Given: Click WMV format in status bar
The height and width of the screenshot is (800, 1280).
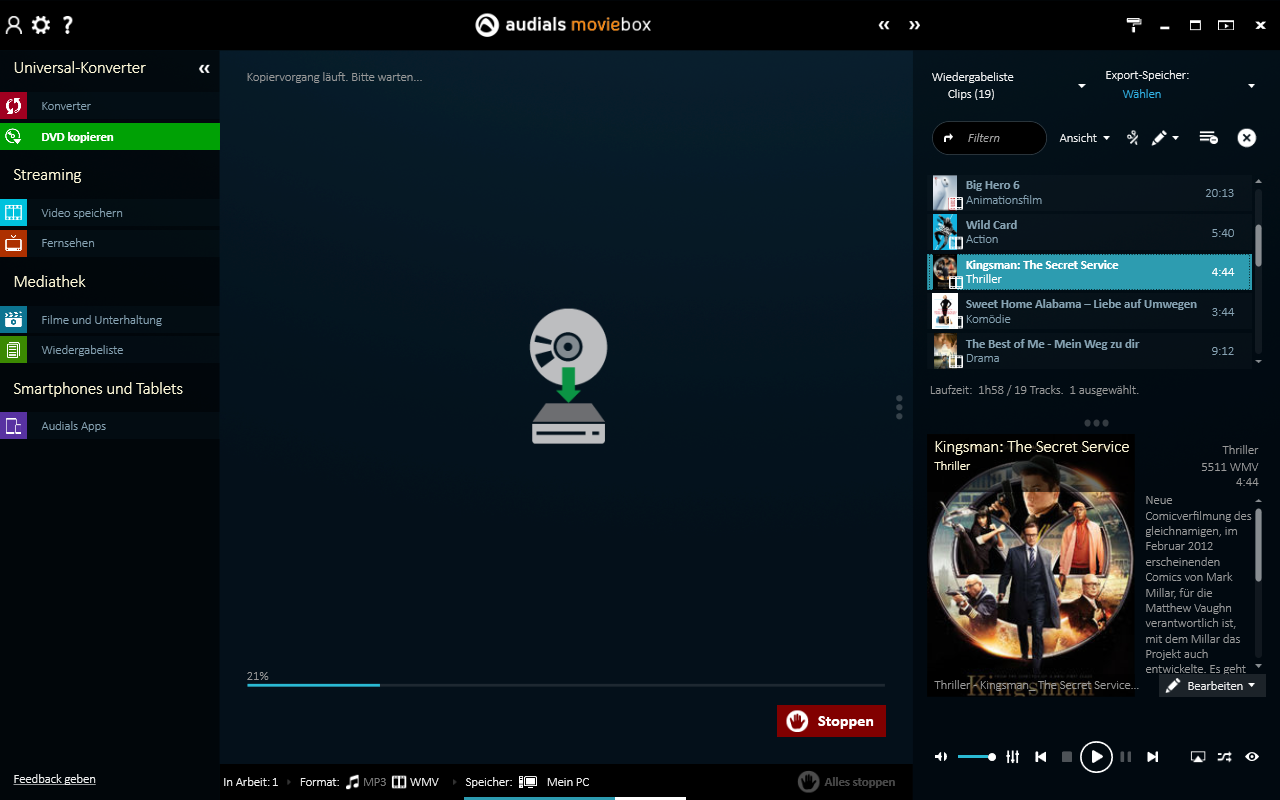Looking at the screenshot, I should [415, 782].
